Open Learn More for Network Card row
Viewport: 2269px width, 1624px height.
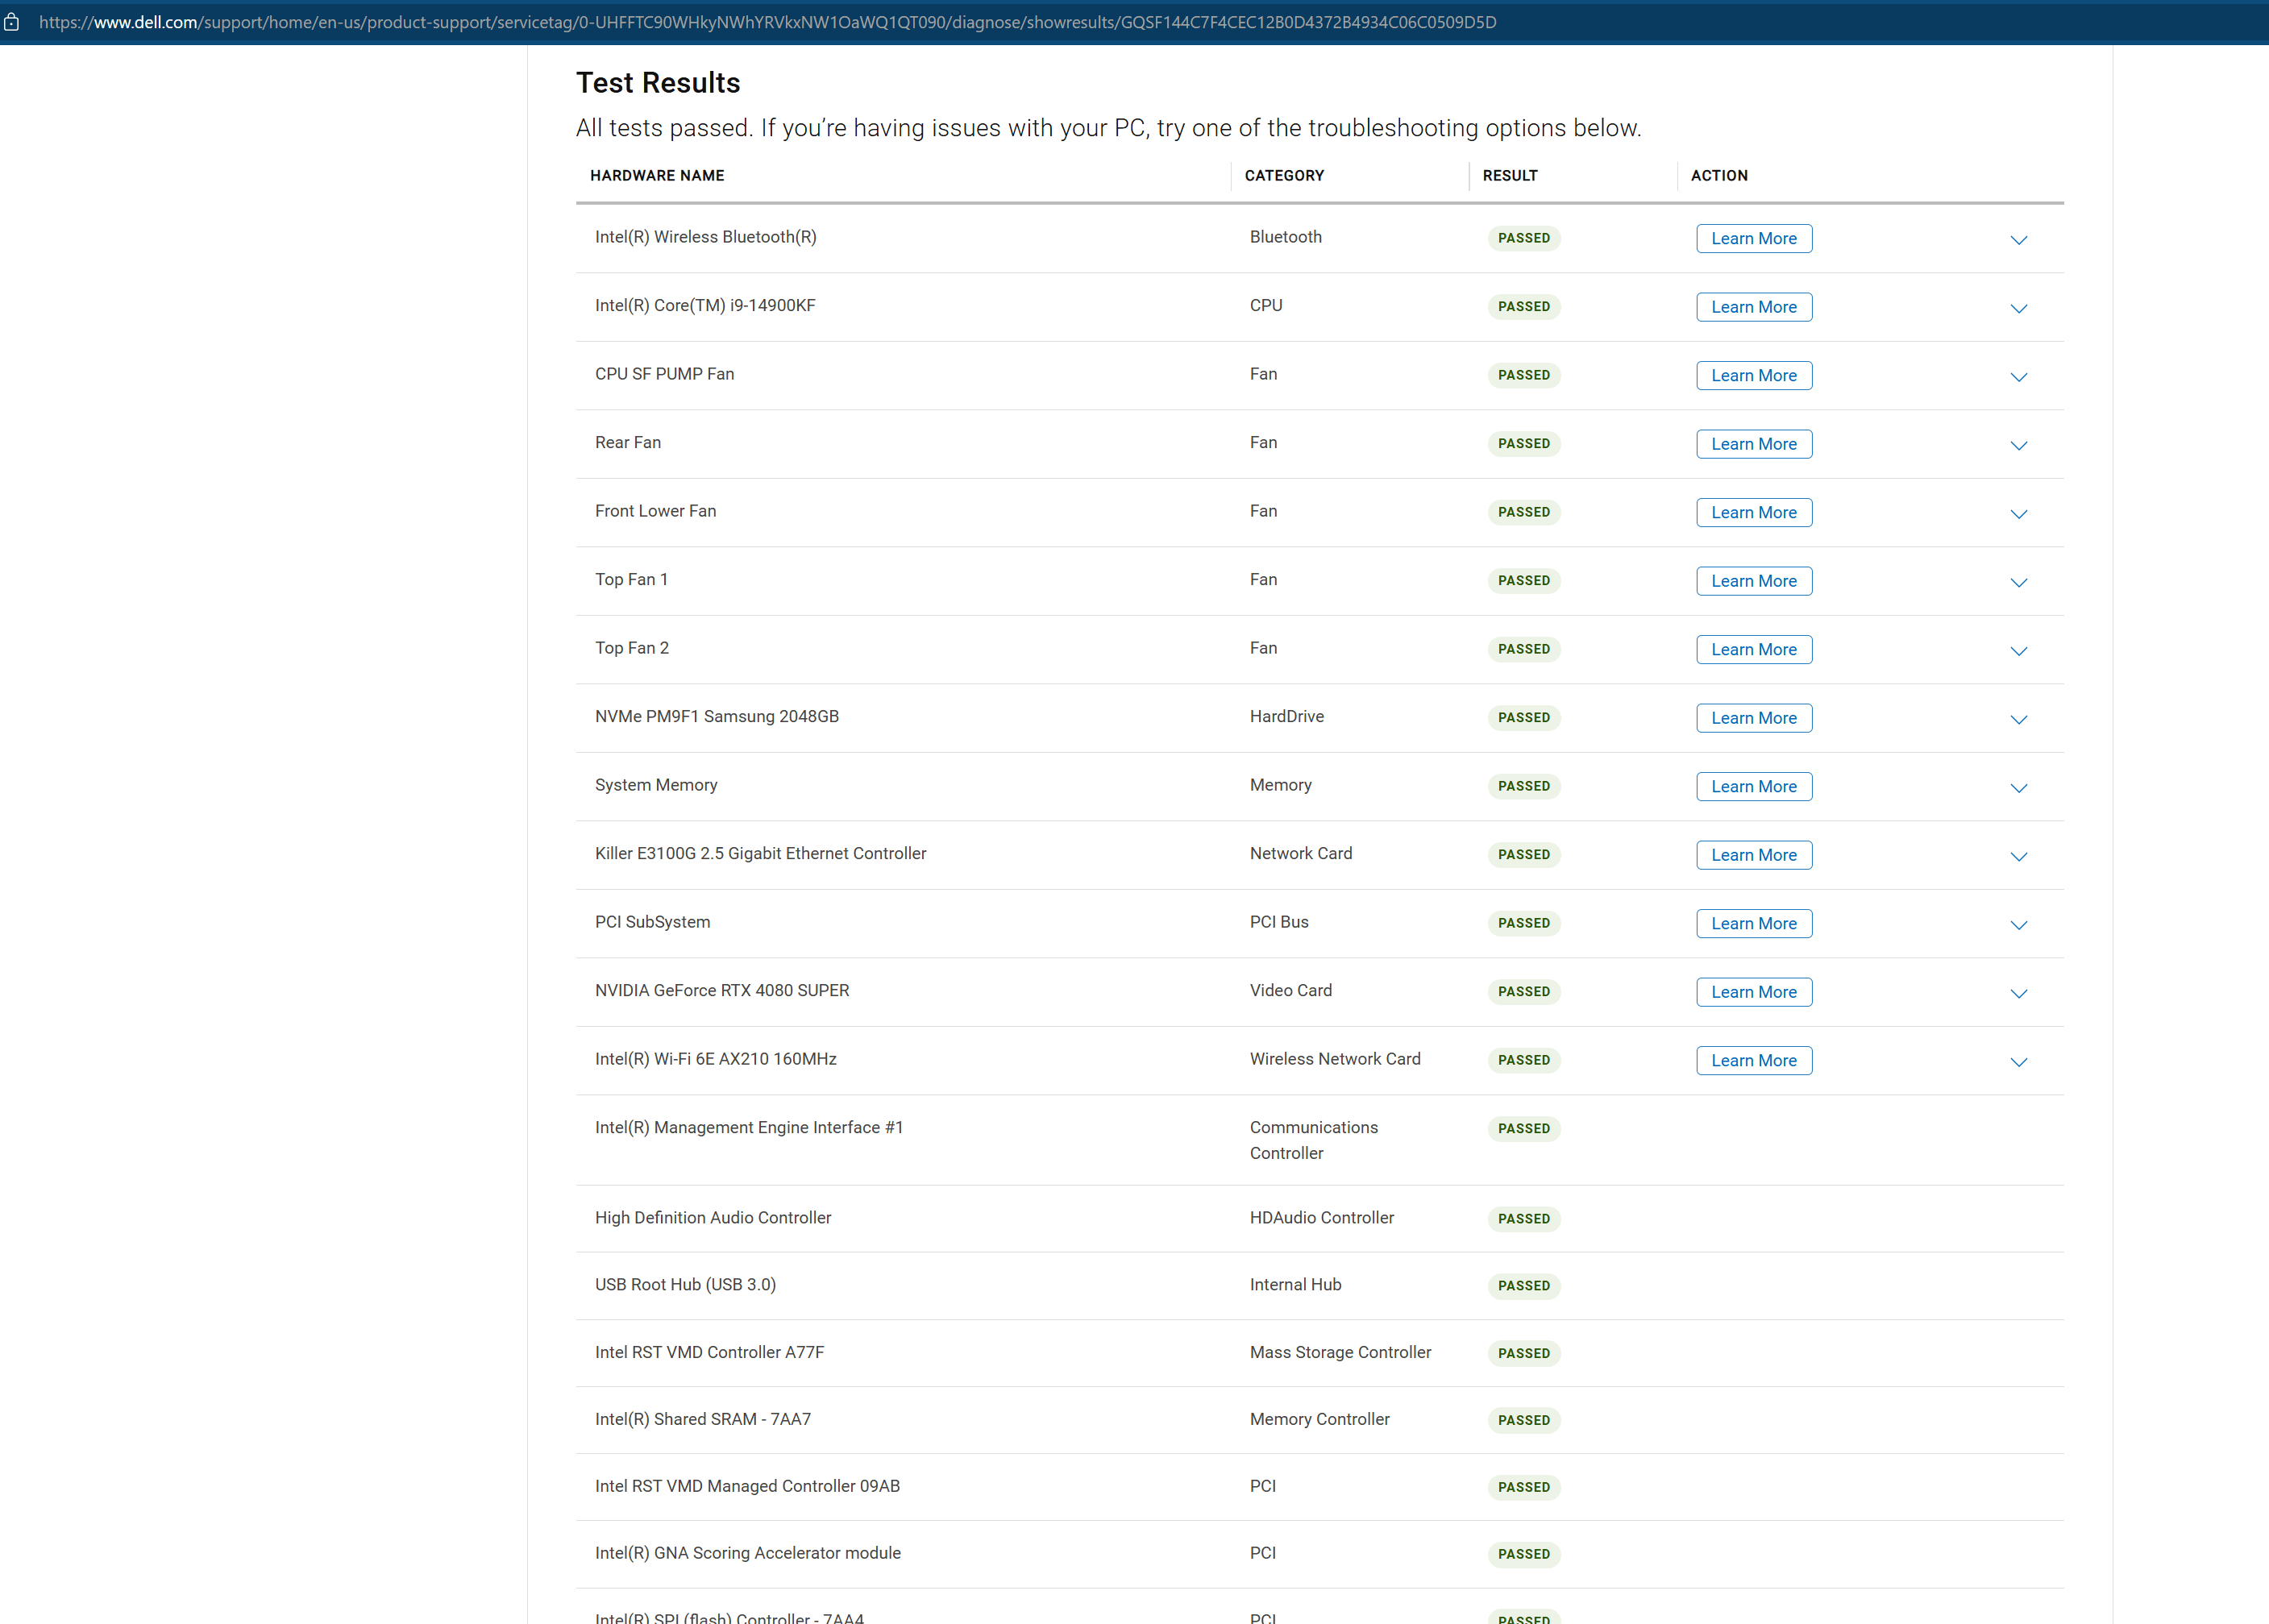click(1753, 855)
